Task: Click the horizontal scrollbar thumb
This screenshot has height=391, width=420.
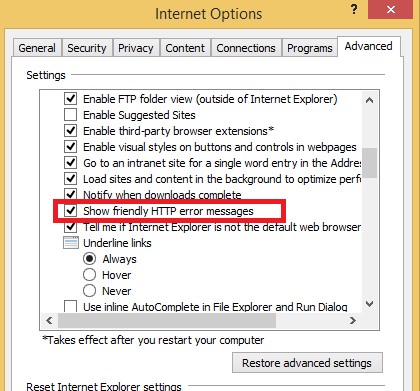Action: (x=167, y=320)
